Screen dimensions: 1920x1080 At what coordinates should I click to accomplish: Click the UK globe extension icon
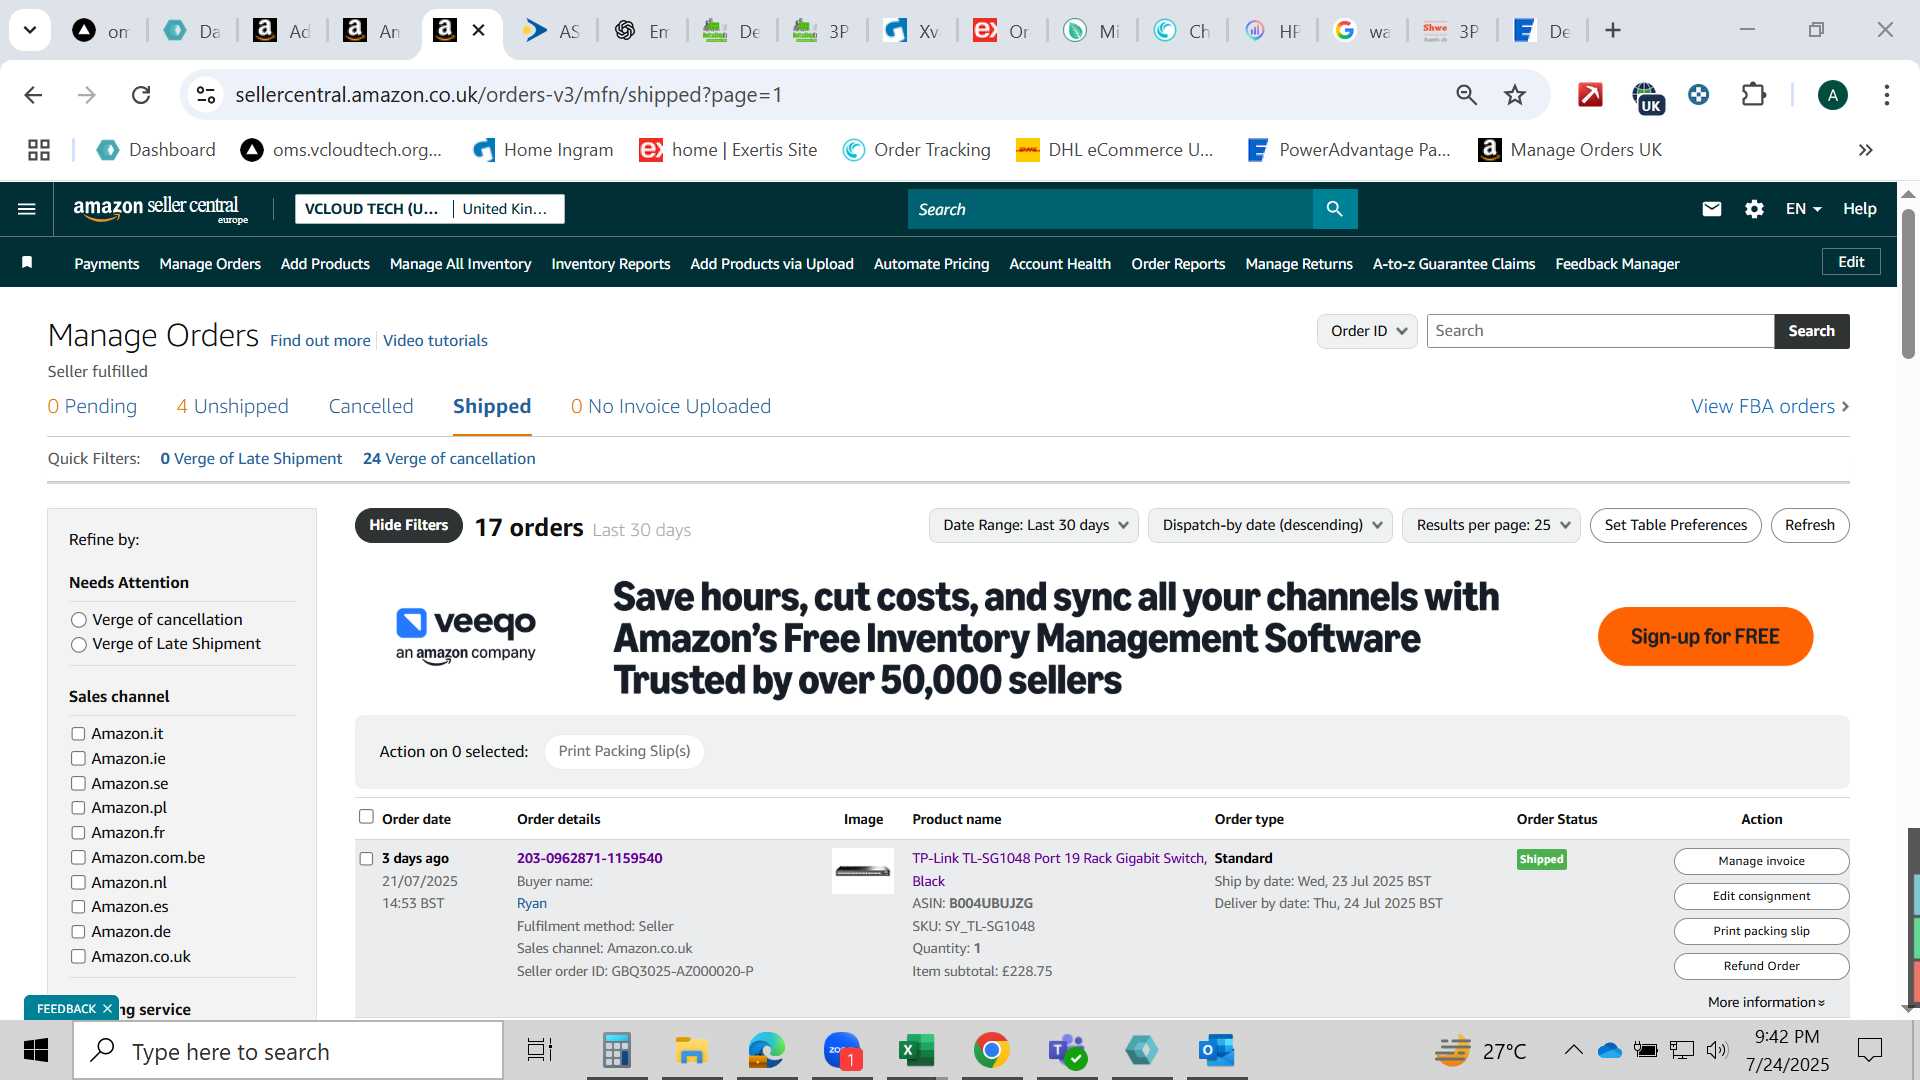pos(1647,97)
